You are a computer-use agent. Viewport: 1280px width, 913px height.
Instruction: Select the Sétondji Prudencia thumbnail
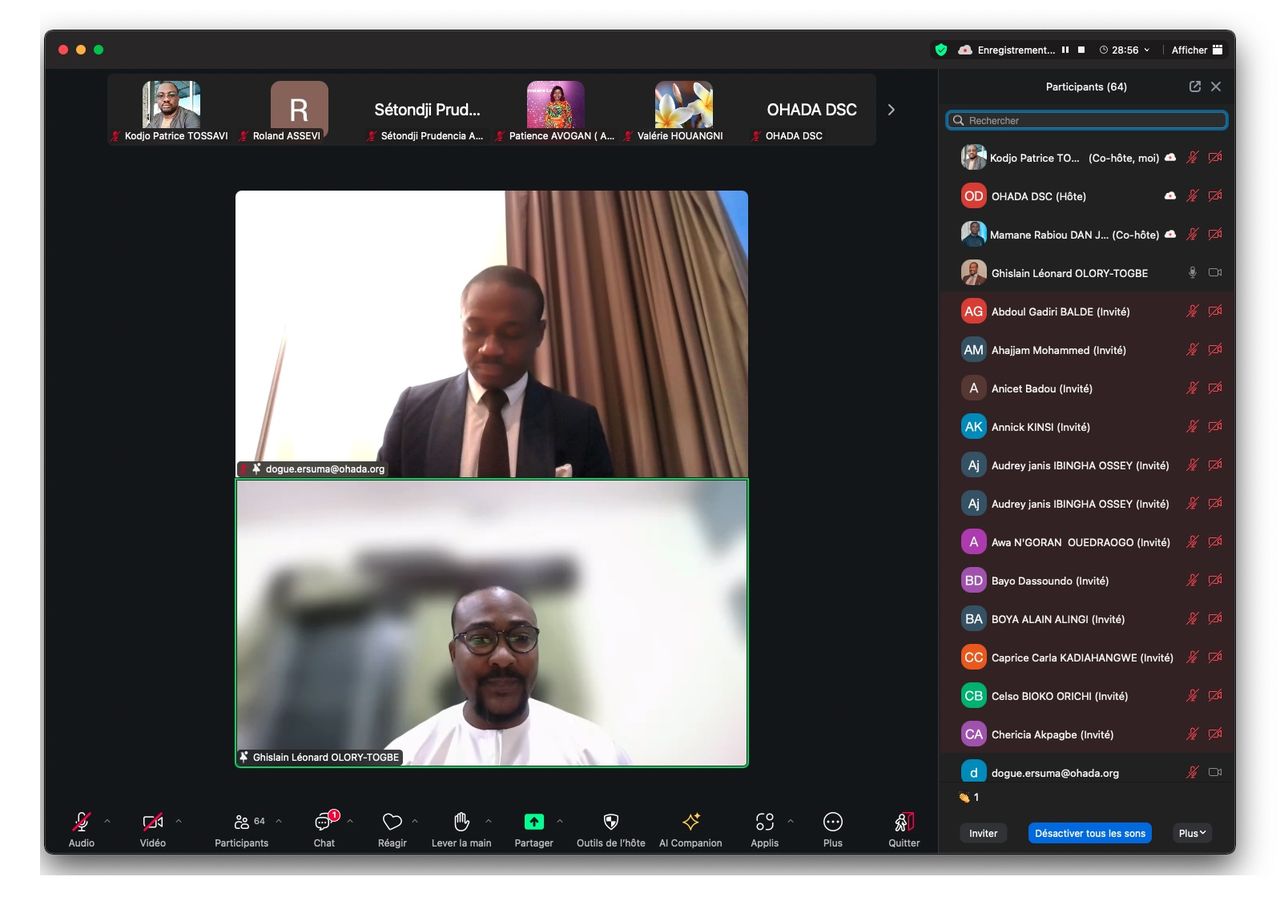click(427, 110)
